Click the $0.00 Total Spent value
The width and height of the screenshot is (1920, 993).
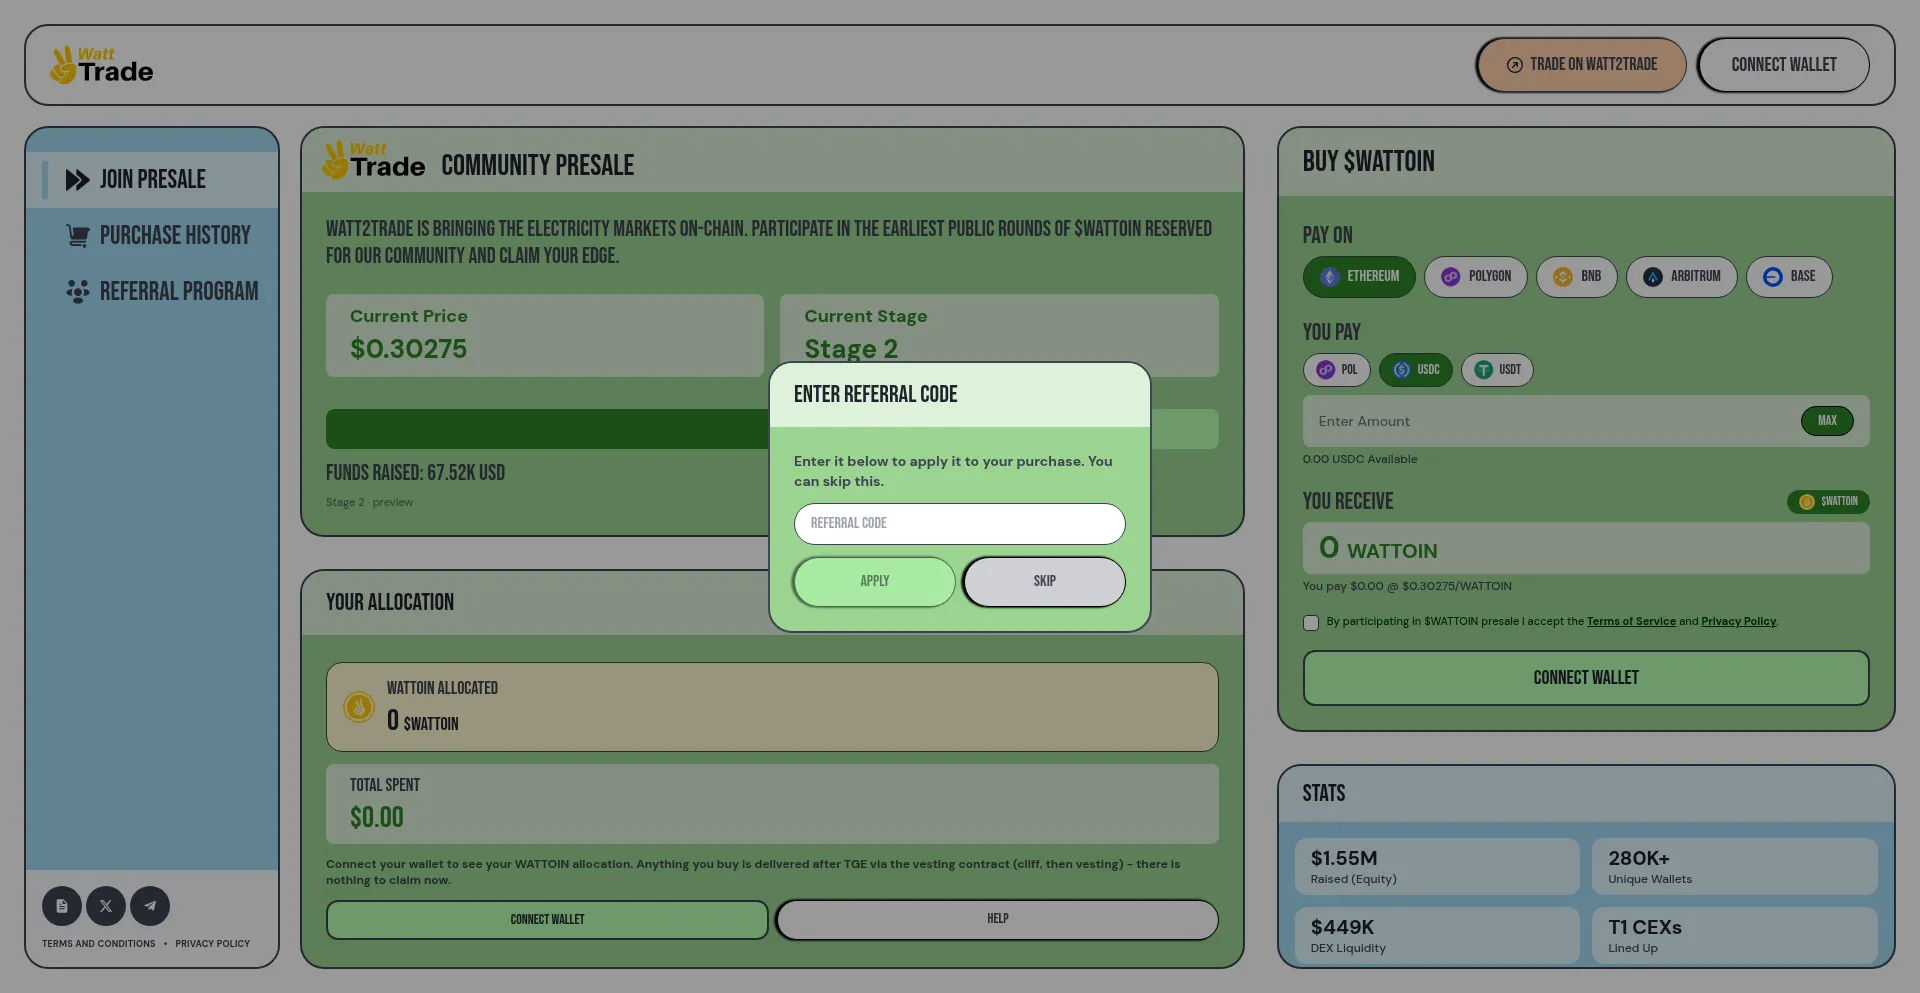[x=377, y=818]
